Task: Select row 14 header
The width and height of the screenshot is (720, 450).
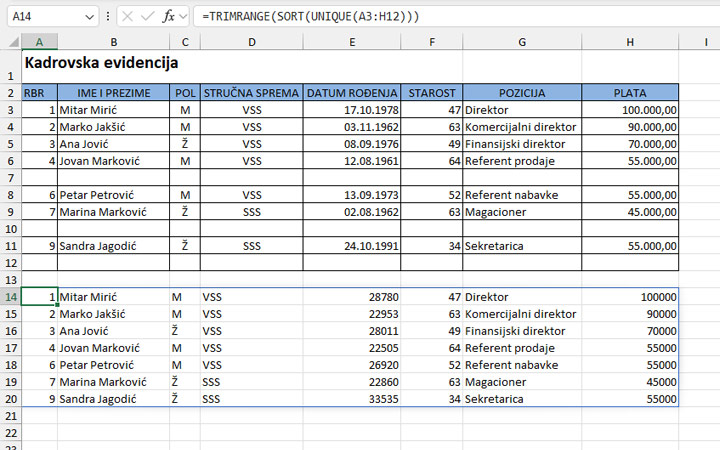Action: click(10, 297)
